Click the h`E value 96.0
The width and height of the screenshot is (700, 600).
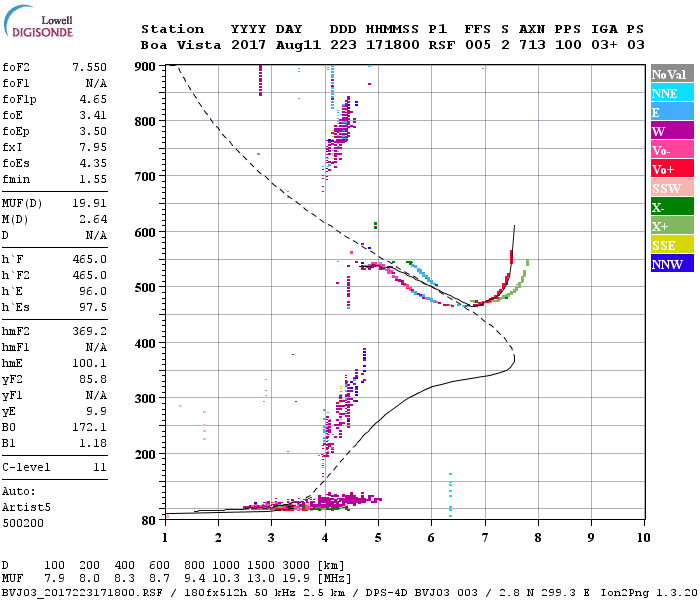pyautogui.click(x=93, y=292)
